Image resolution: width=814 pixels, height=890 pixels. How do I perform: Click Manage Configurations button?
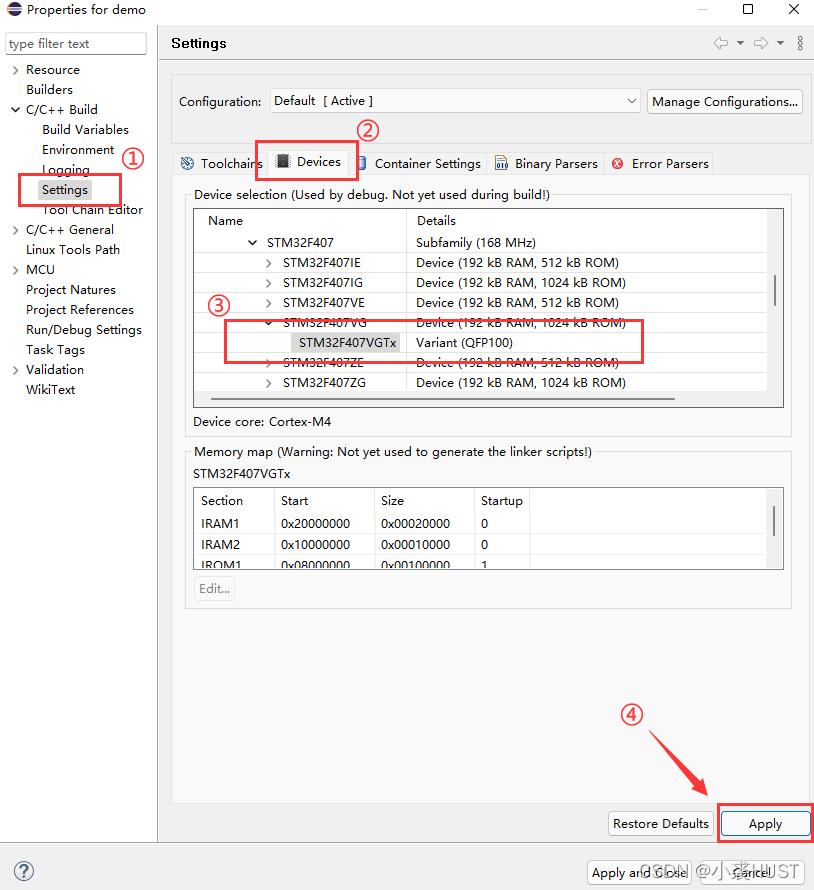coord(725,102)
